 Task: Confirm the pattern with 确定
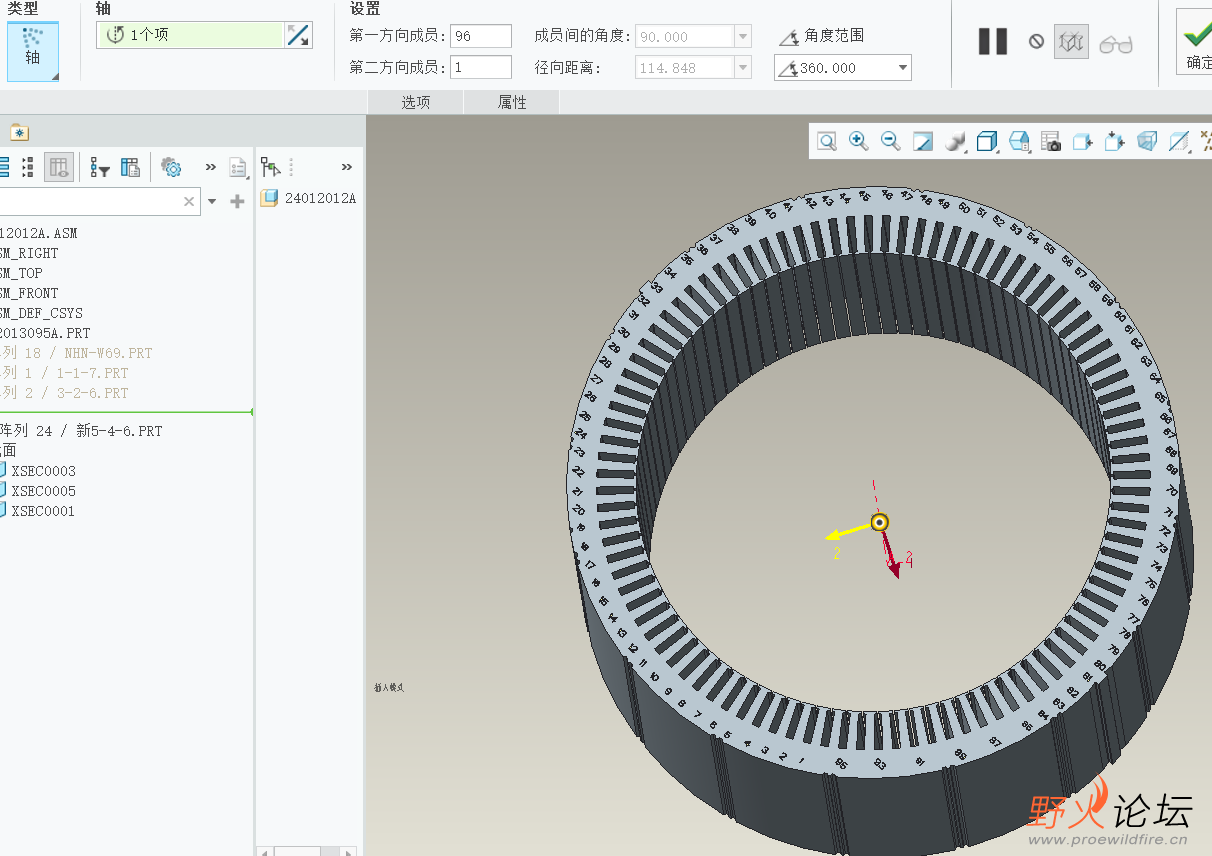click(x=1196, y=42)
